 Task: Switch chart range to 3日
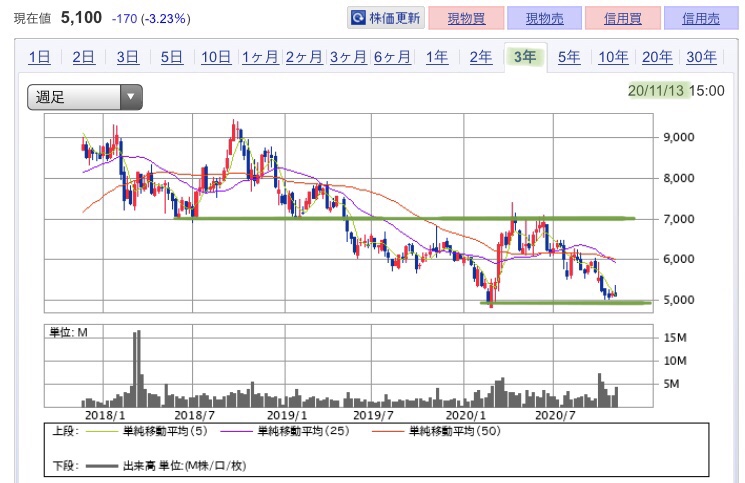[127, 57]
